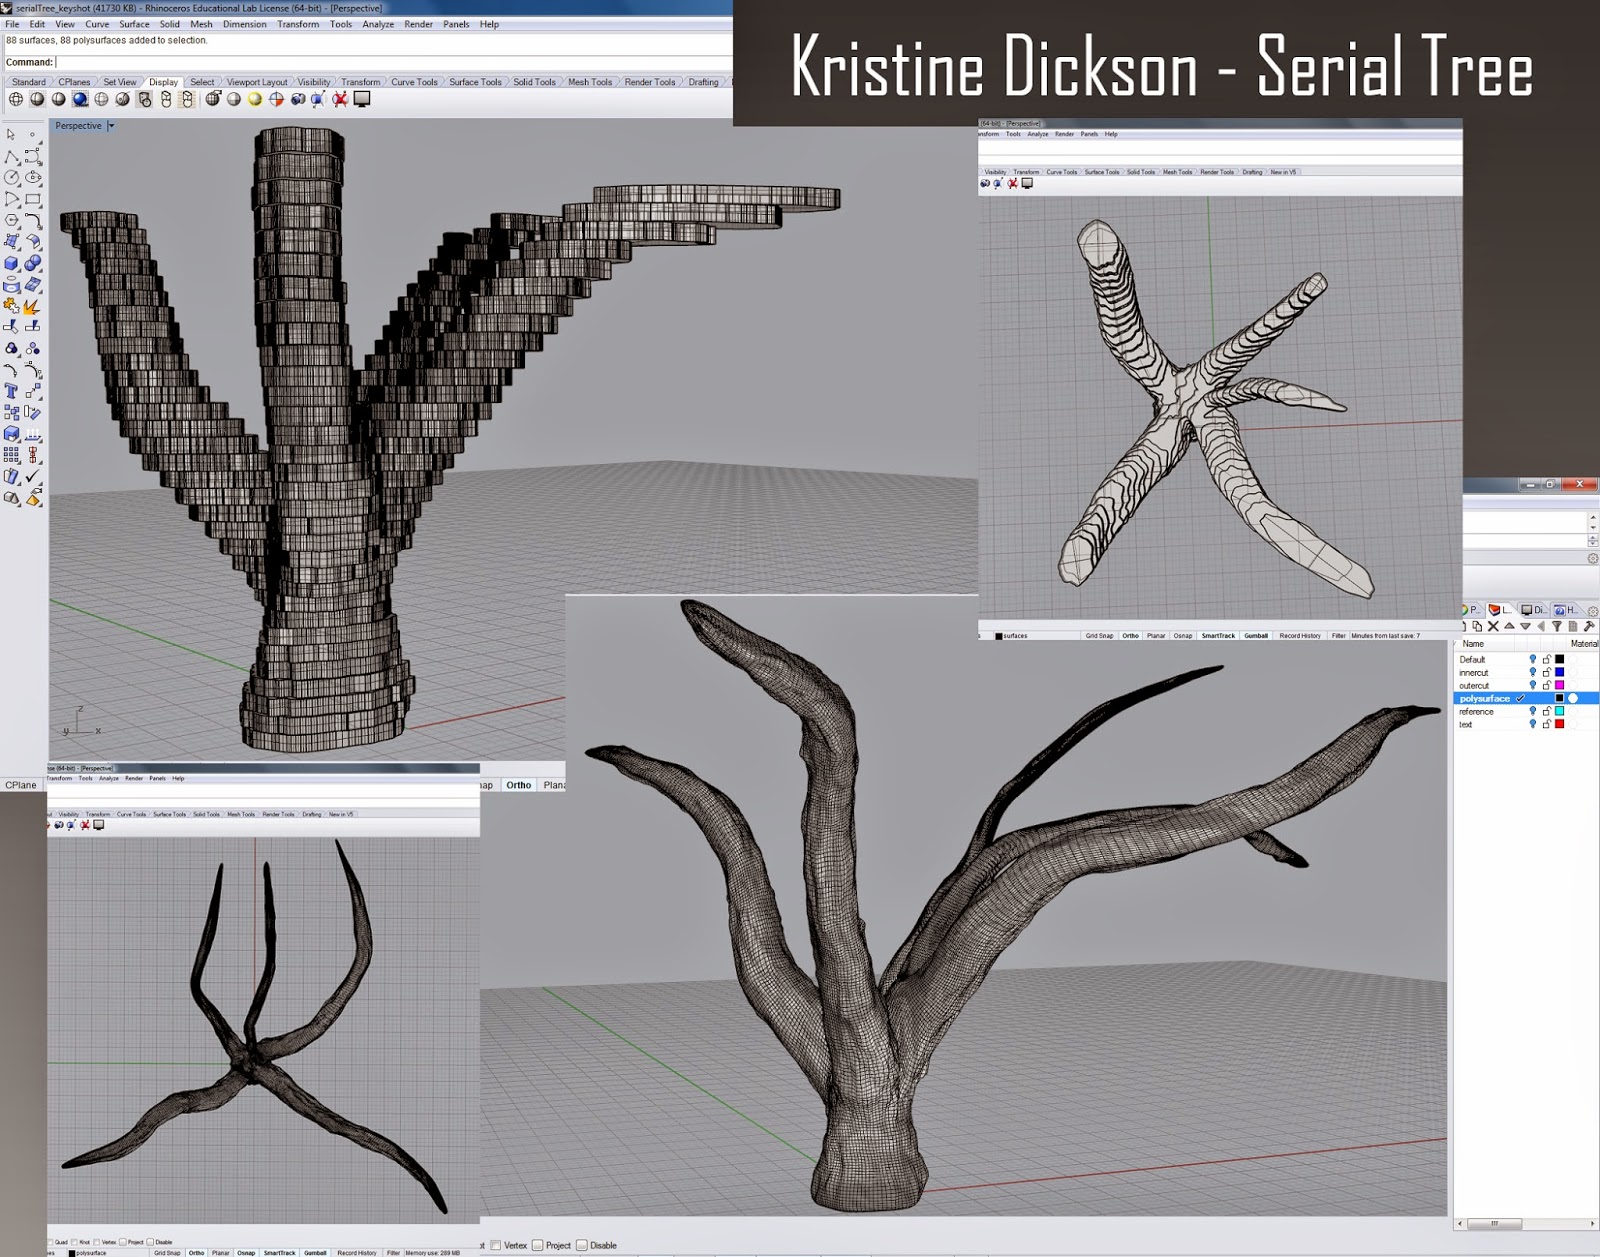Click the Display panel monitor icon
Image resolution: width=1600 pixels, height=1257 pixels.
point(1527,611)
